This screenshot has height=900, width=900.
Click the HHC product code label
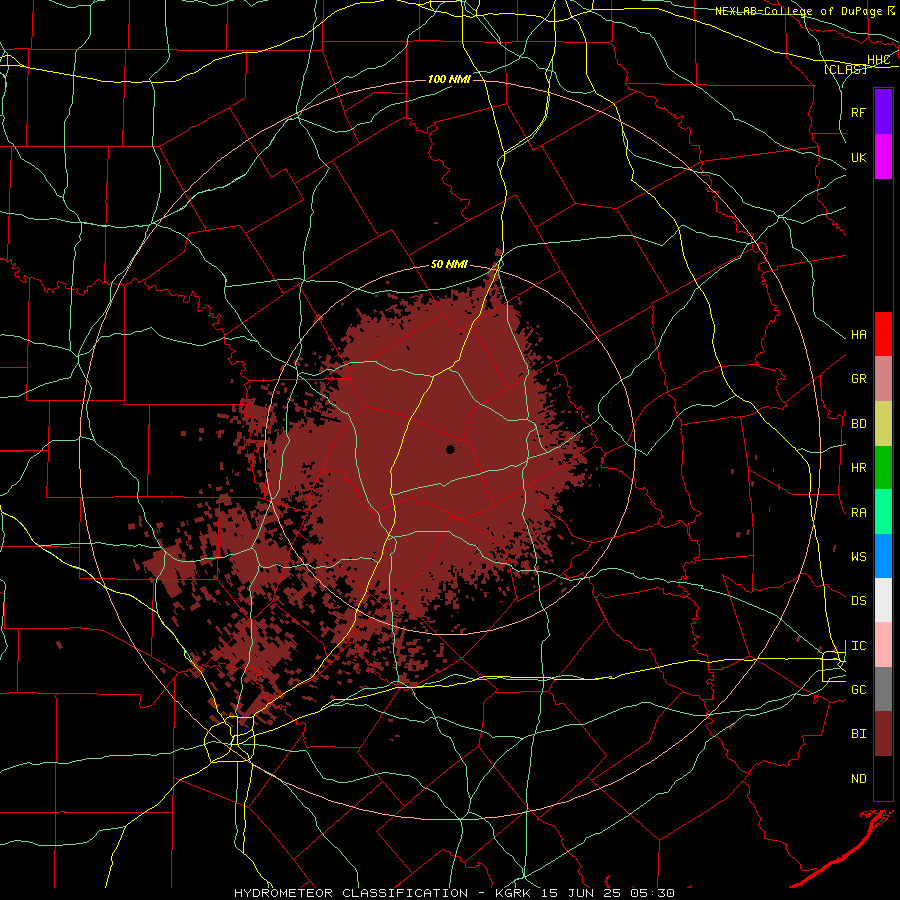879,60
